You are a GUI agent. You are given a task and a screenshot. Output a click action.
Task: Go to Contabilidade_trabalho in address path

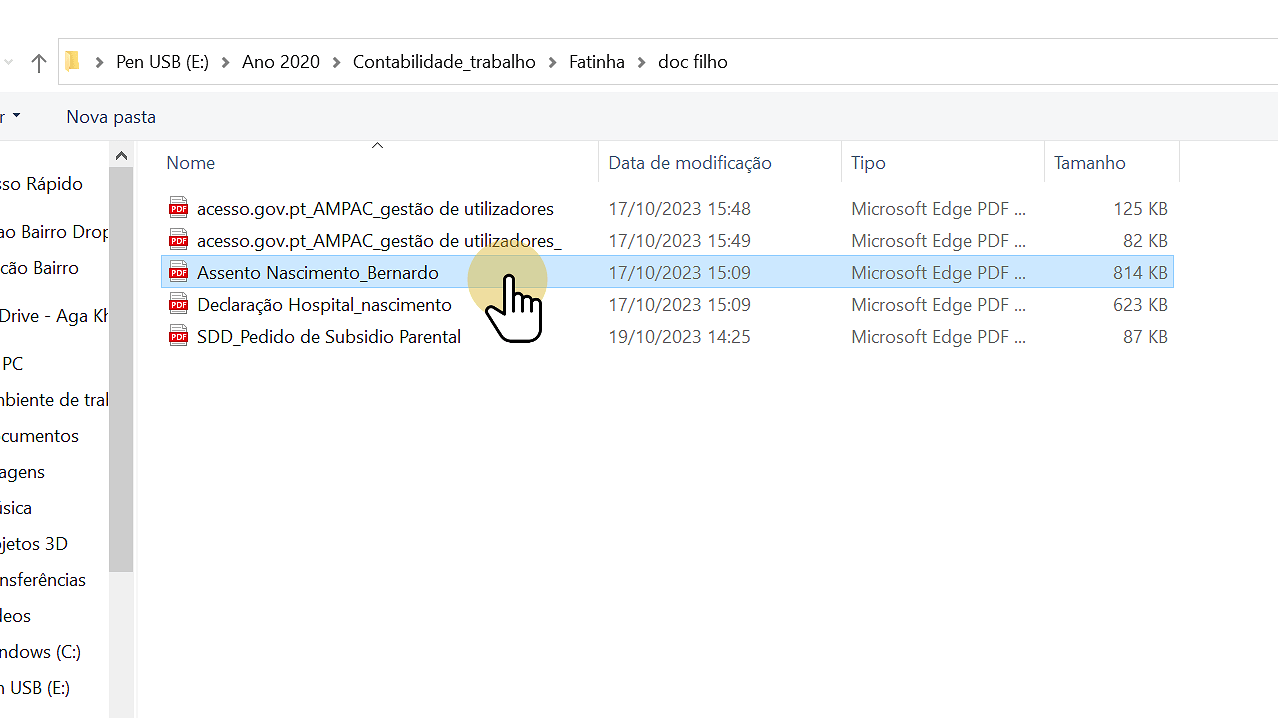coord(444,62)
